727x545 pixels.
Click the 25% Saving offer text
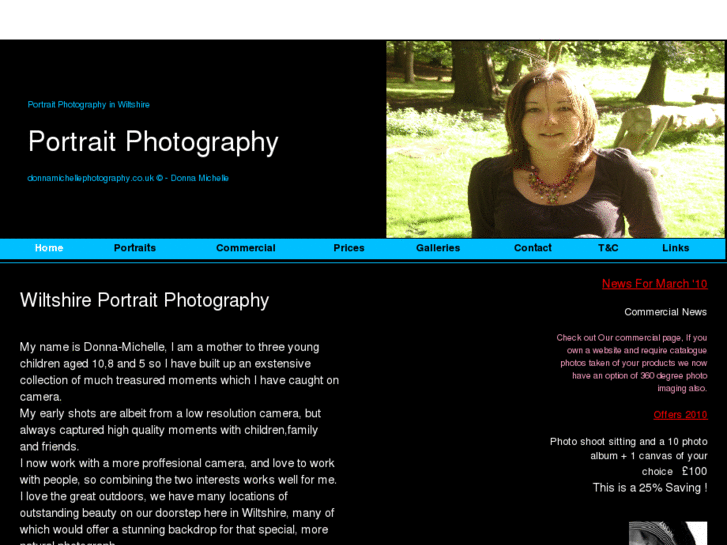650,488
